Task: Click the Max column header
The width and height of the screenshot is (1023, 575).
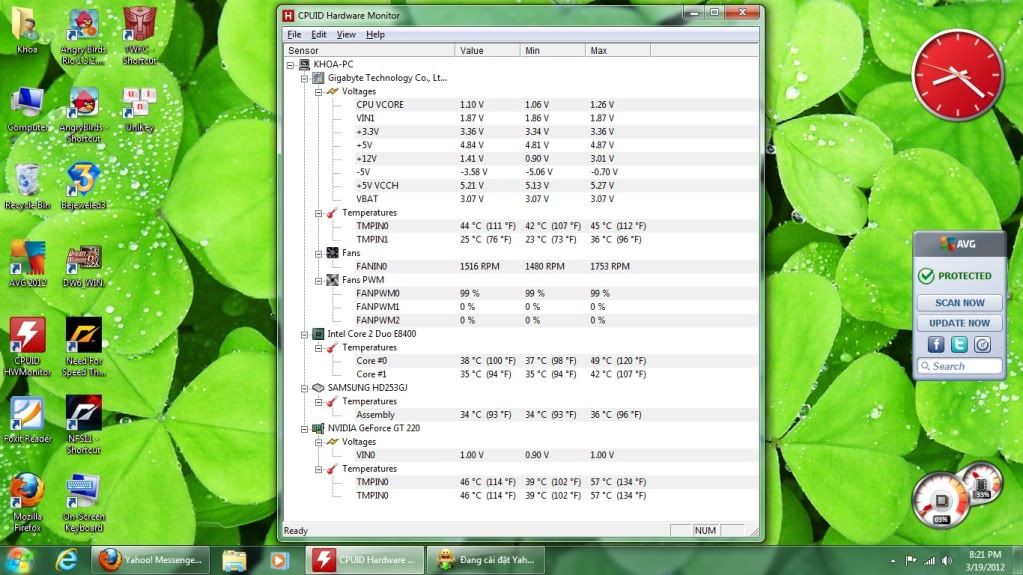Action: (x=599, y=50)
